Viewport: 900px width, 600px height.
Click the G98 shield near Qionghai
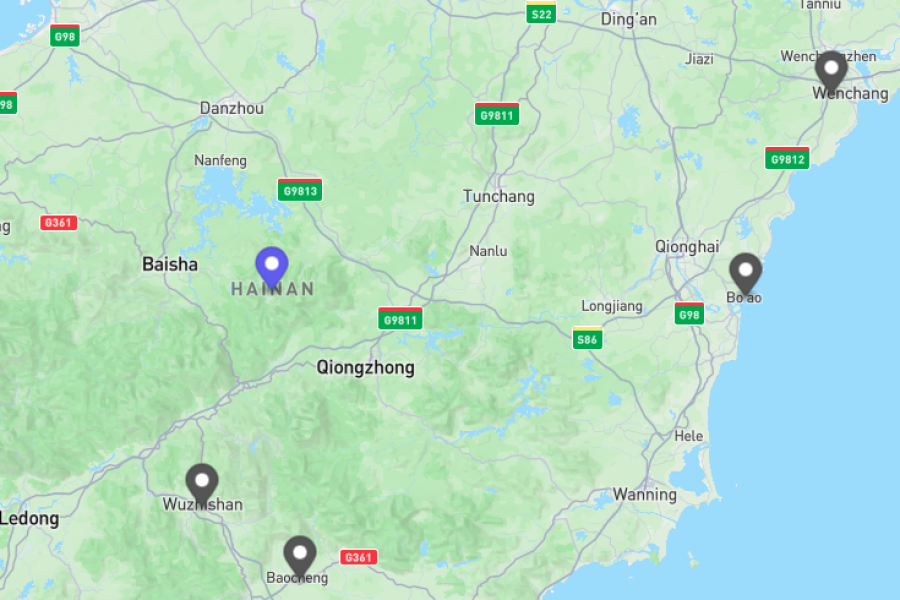689,313
